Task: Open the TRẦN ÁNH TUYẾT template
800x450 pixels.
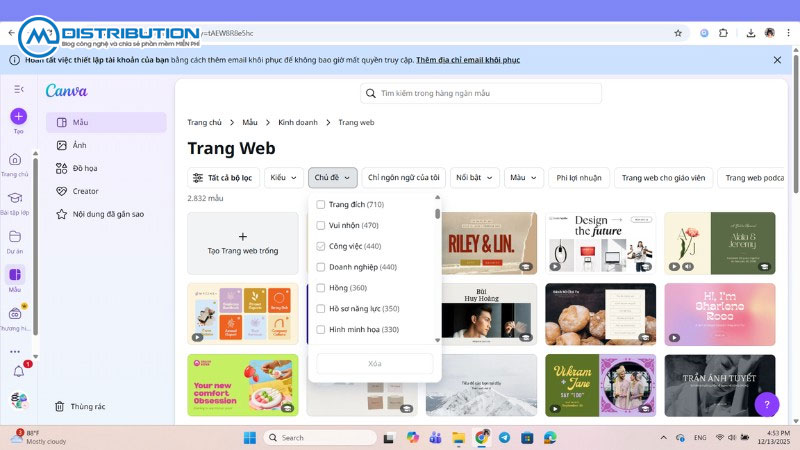Action: point(720,386)
